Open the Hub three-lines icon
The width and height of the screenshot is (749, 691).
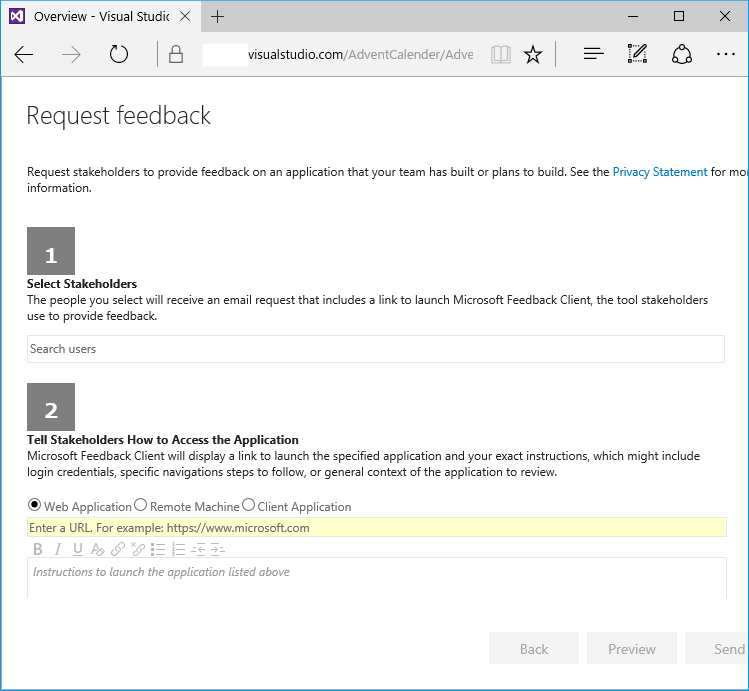pyautogui.click(x=593, y=54)
